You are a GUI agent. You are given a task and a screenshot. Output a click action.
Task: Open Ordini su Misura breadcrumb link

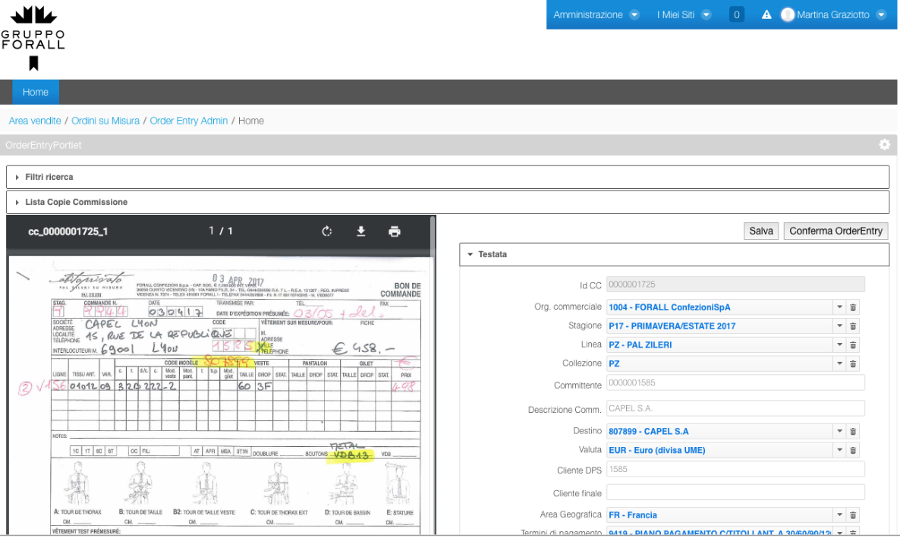tap(106, 121)
